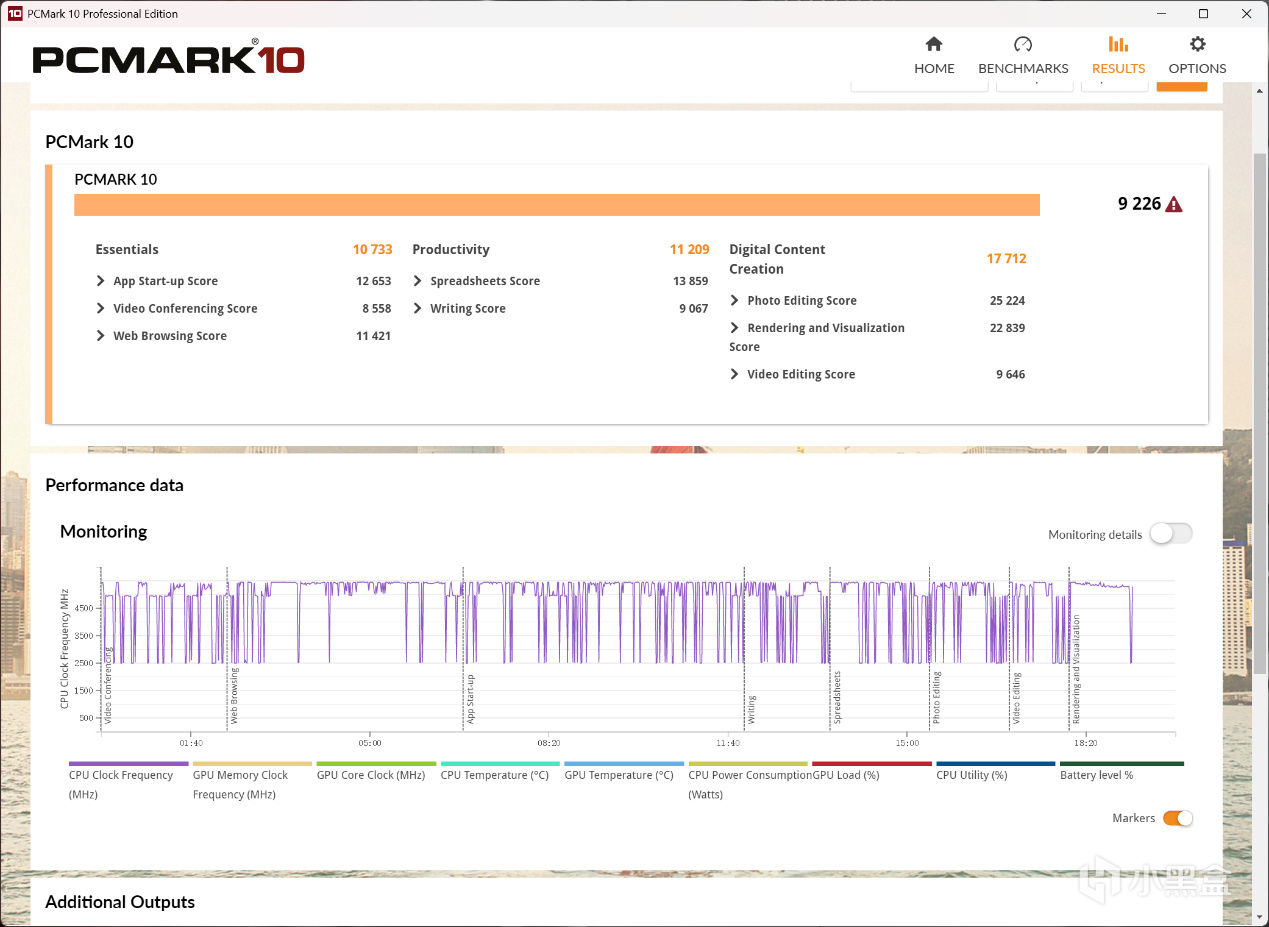Turn off the Markers switch
1269x927 pixels.
[1178, 818]
